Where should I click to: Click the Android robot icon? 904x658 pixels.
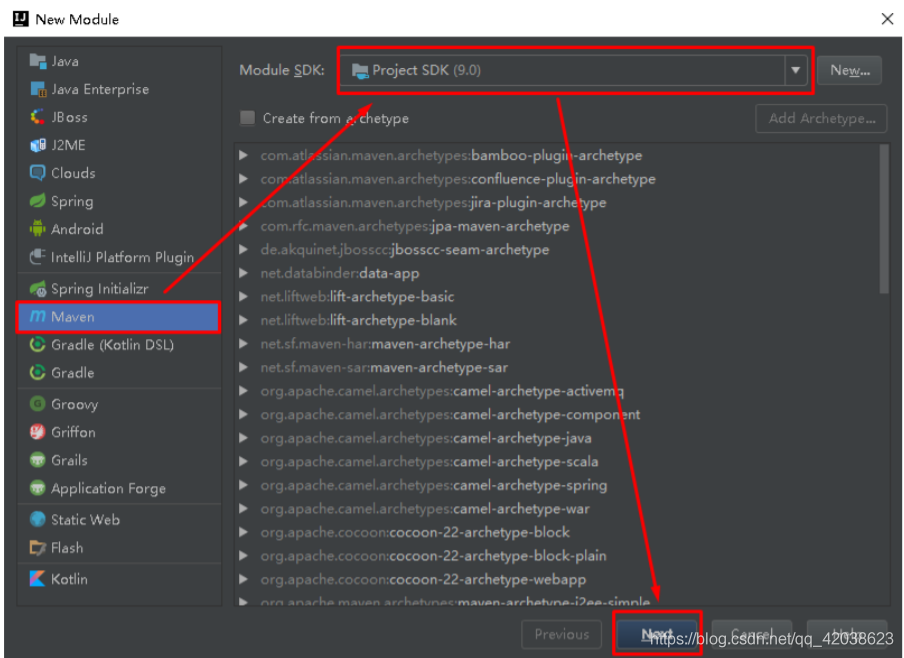tap(37, 229)
